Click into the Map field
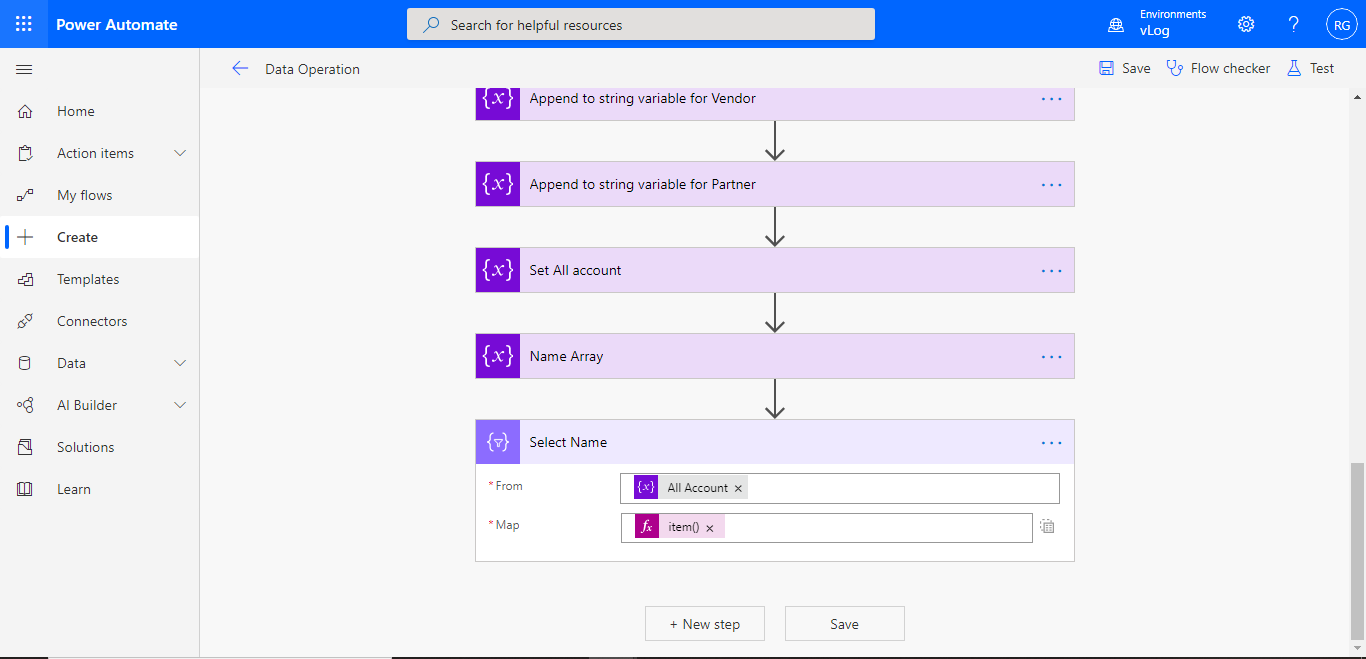 tap(827, 527)
